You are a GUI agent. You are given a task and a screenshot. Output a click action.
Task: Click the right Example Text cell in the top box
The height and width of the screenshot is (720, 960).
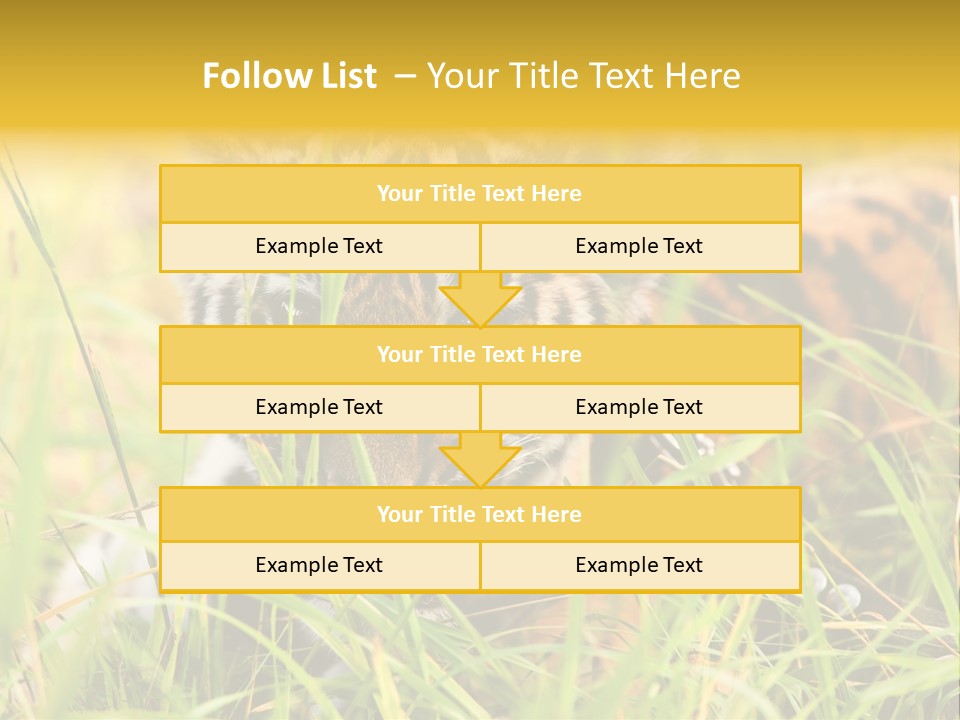639,246
